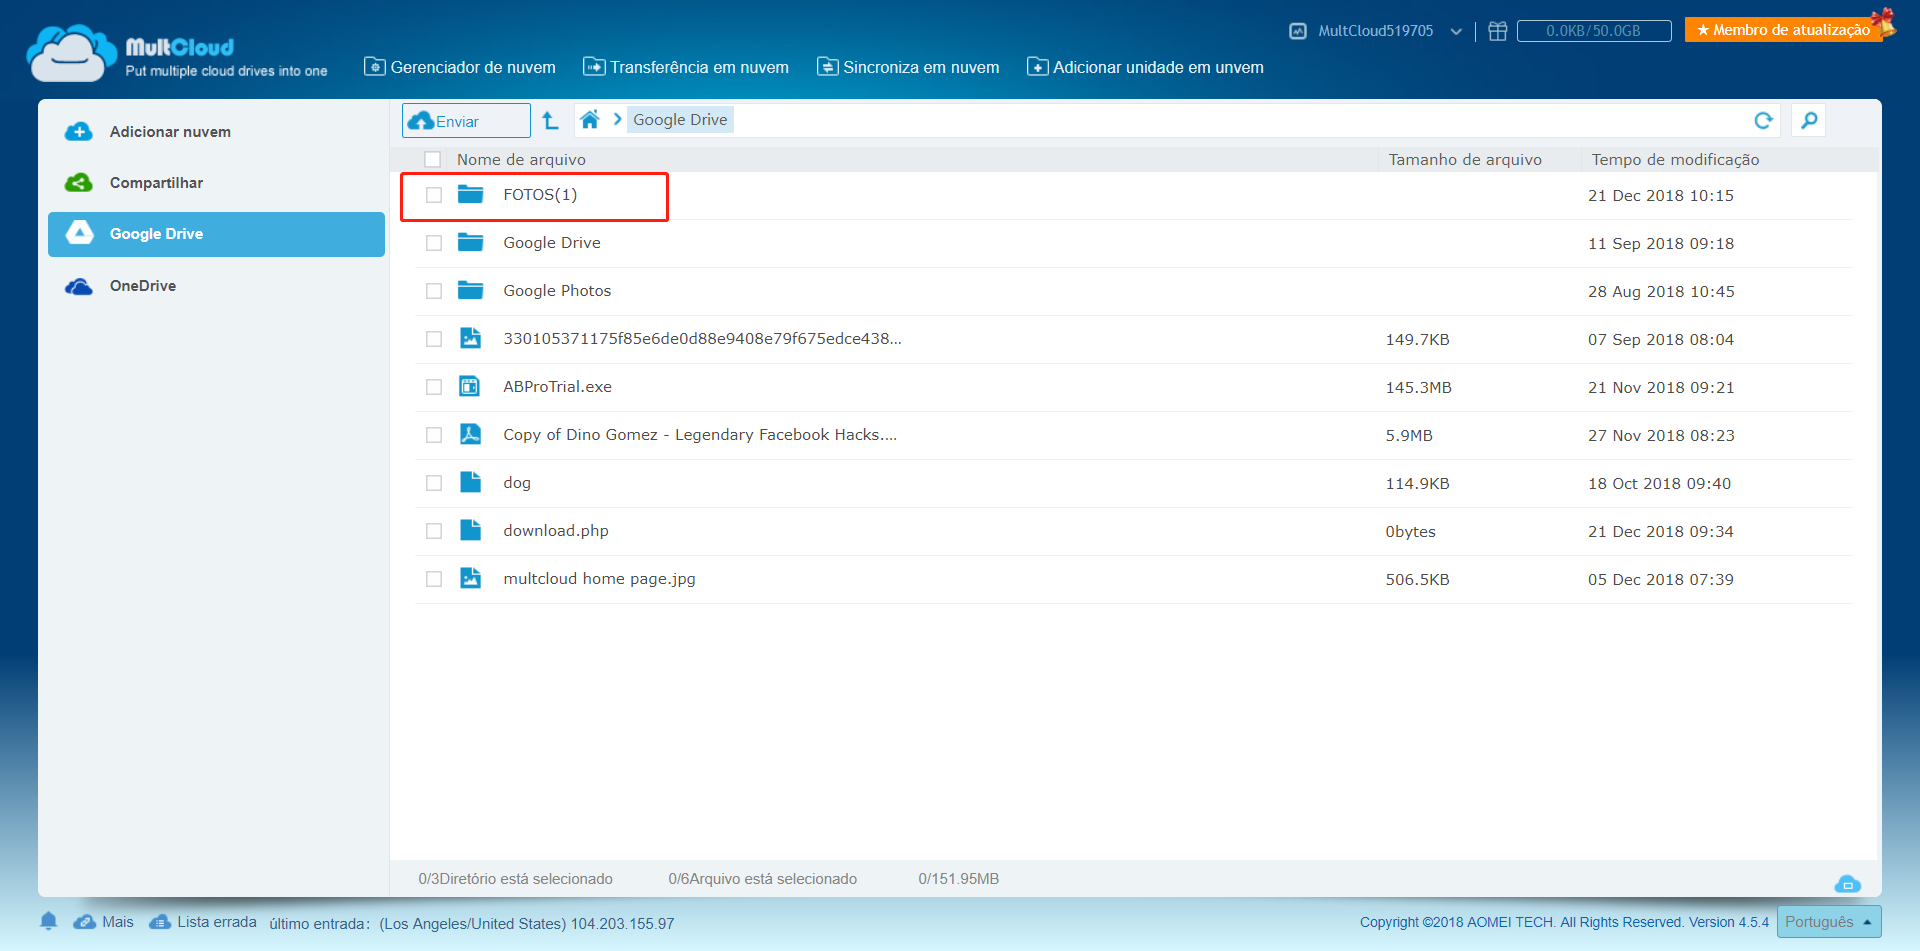1920x951 pixels.
Task: Open the multcloud home page.jpg file
Action: 599,579
